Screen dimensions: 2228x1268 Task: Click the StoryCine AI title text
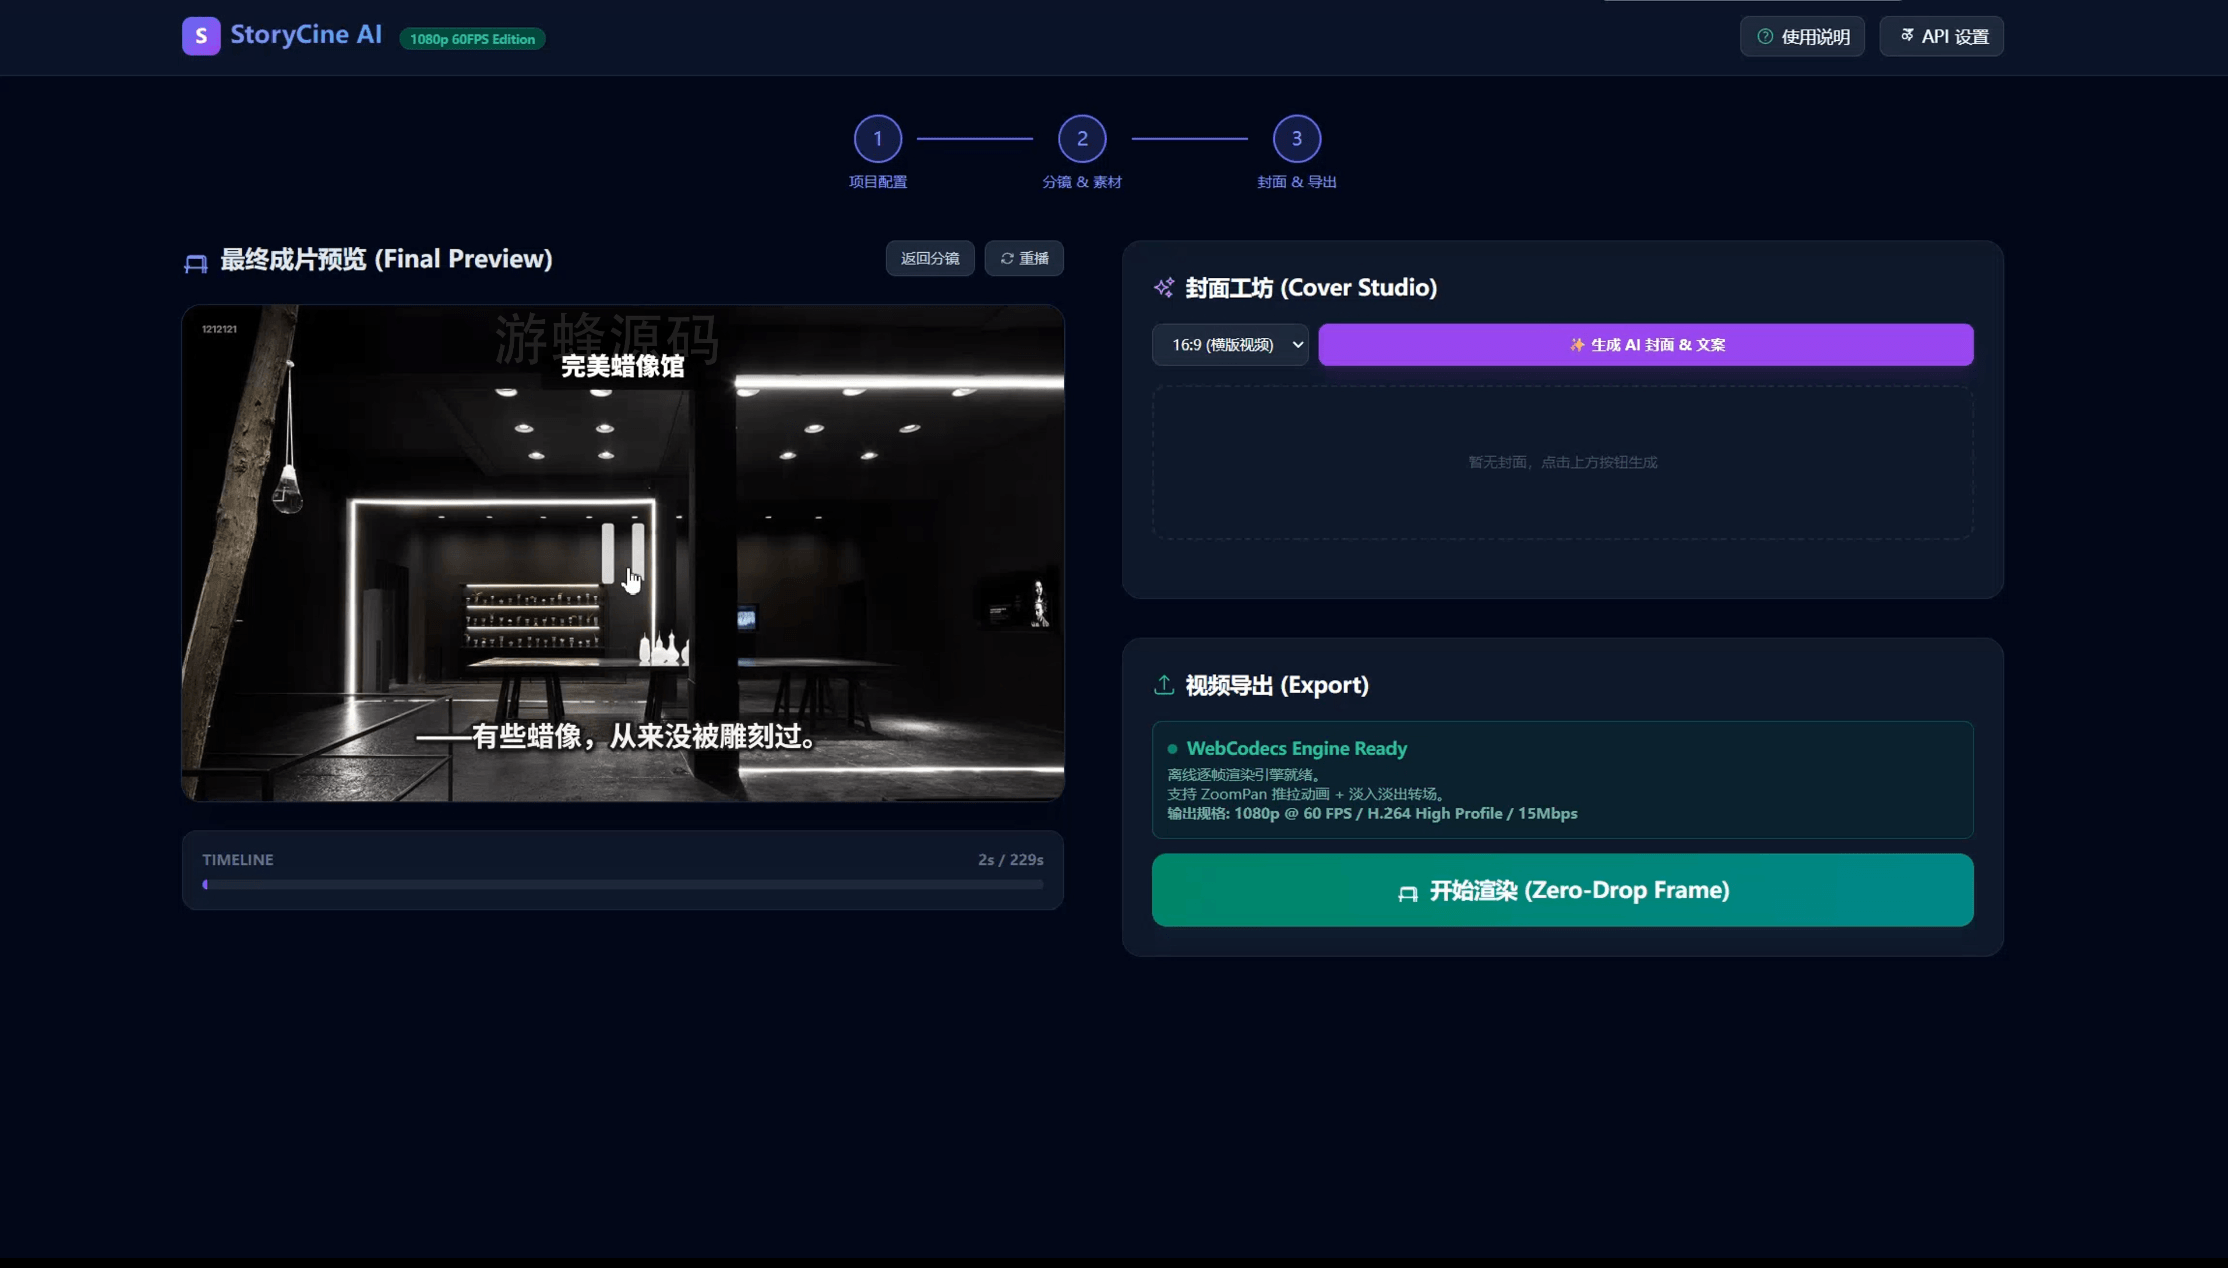pos(306,35)
